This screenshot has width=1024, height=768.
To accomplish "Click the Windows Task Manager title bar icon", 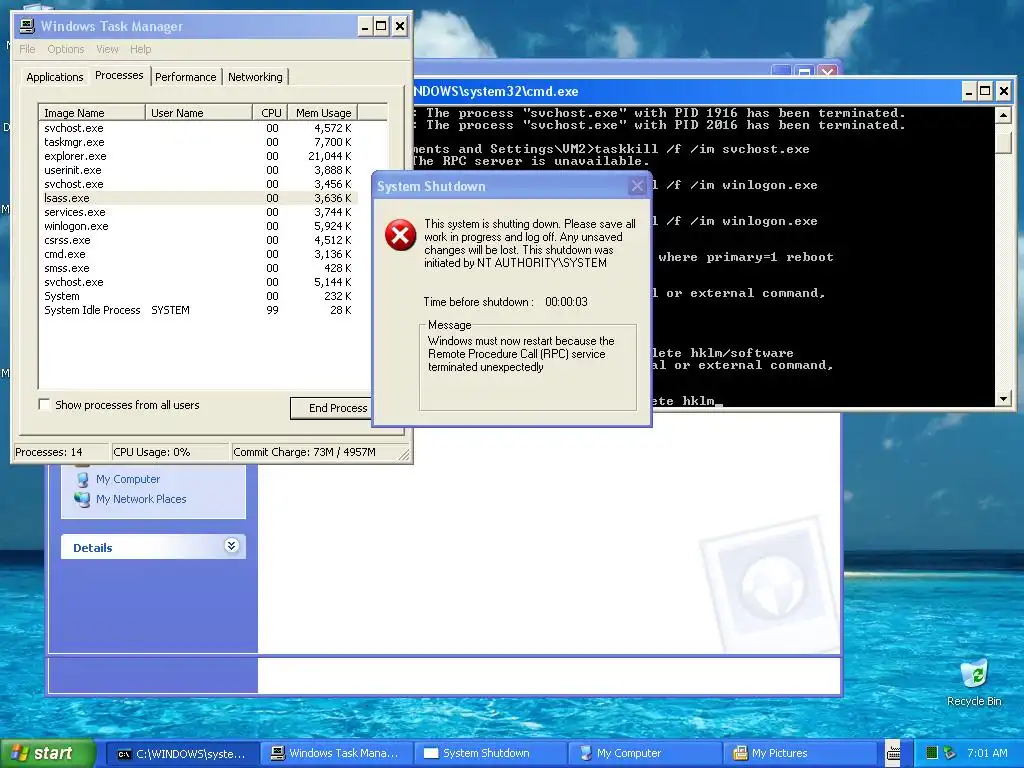I will click(x=27, y=26).
